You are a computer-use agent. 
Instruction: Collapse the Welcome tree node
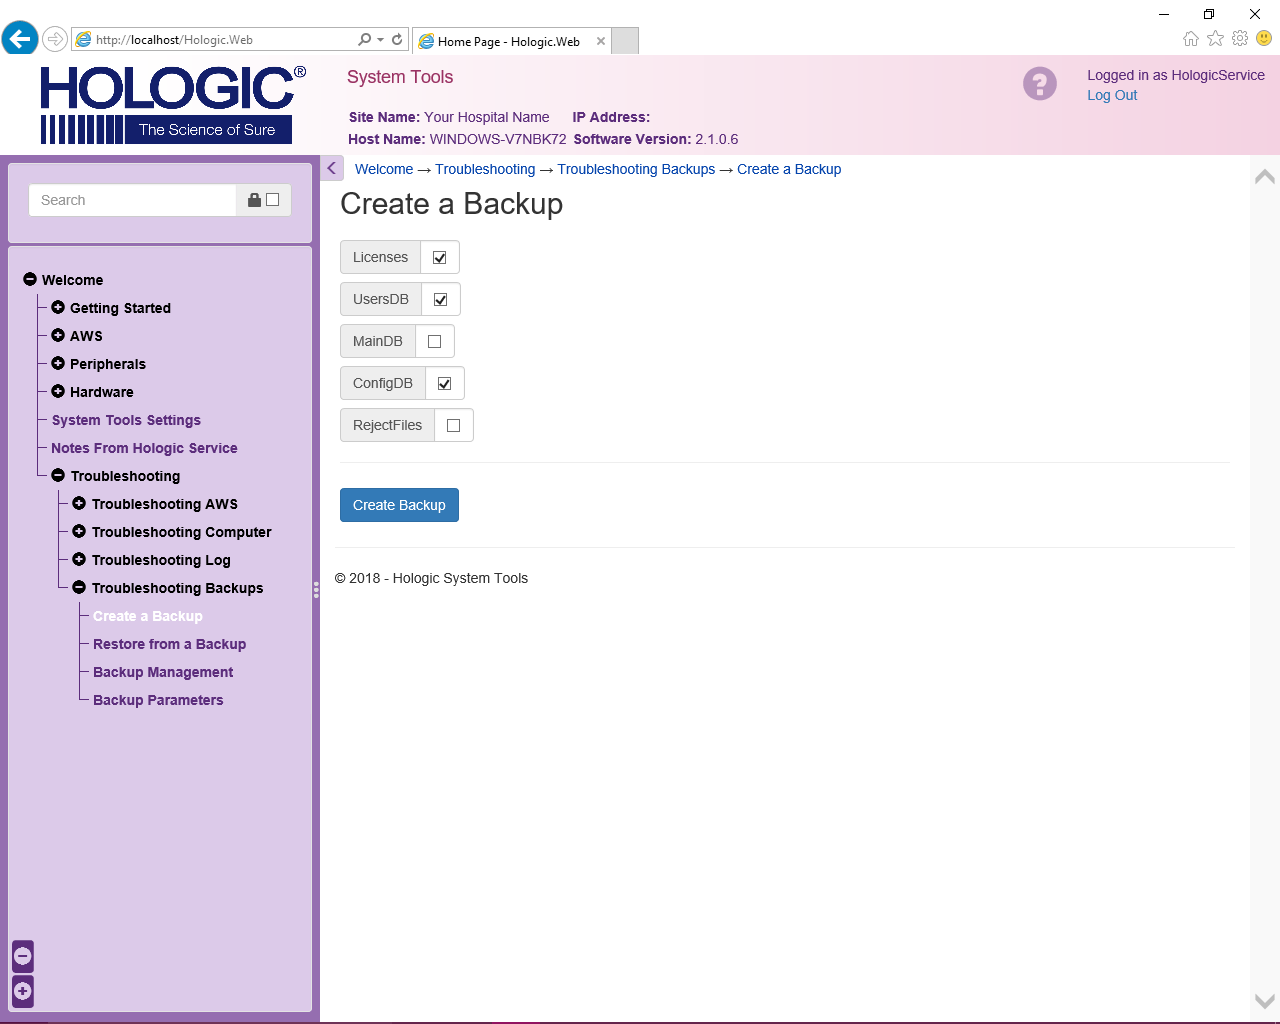[x=29, y=279]
